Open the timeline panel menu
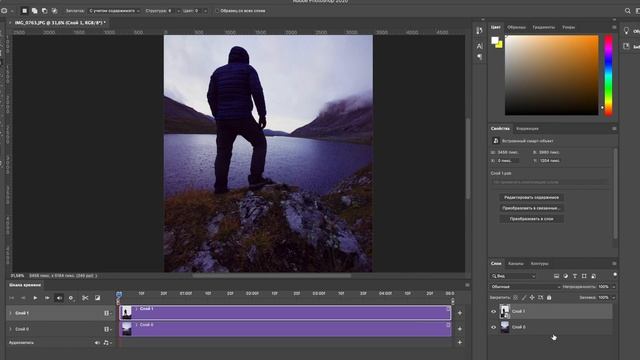The height and width of the screenshot is (360, 640). point(467,285)
